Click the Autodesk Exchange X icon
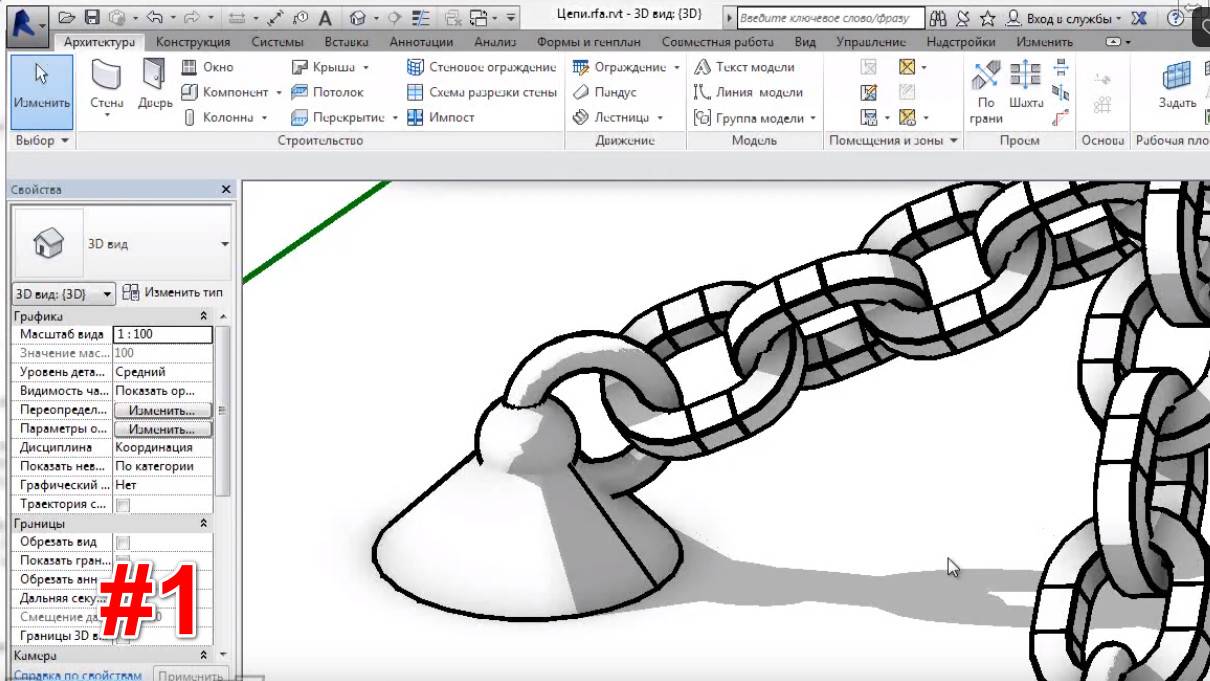 [1138, 18]
